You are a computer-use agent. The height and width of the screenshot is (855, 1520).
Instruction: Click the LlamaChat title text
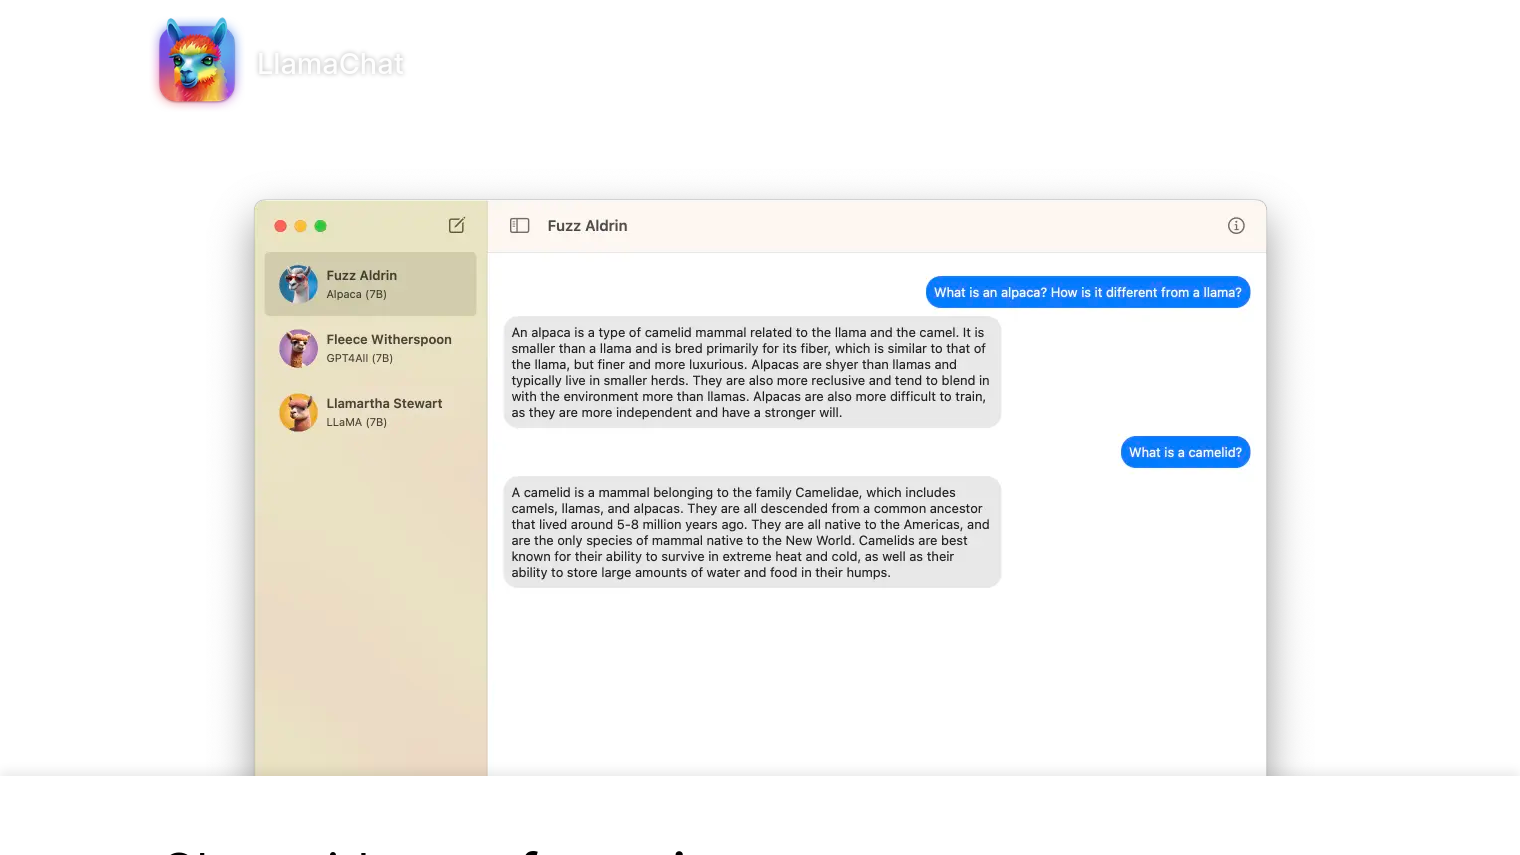pyautogui.click(x=330, y=64)
